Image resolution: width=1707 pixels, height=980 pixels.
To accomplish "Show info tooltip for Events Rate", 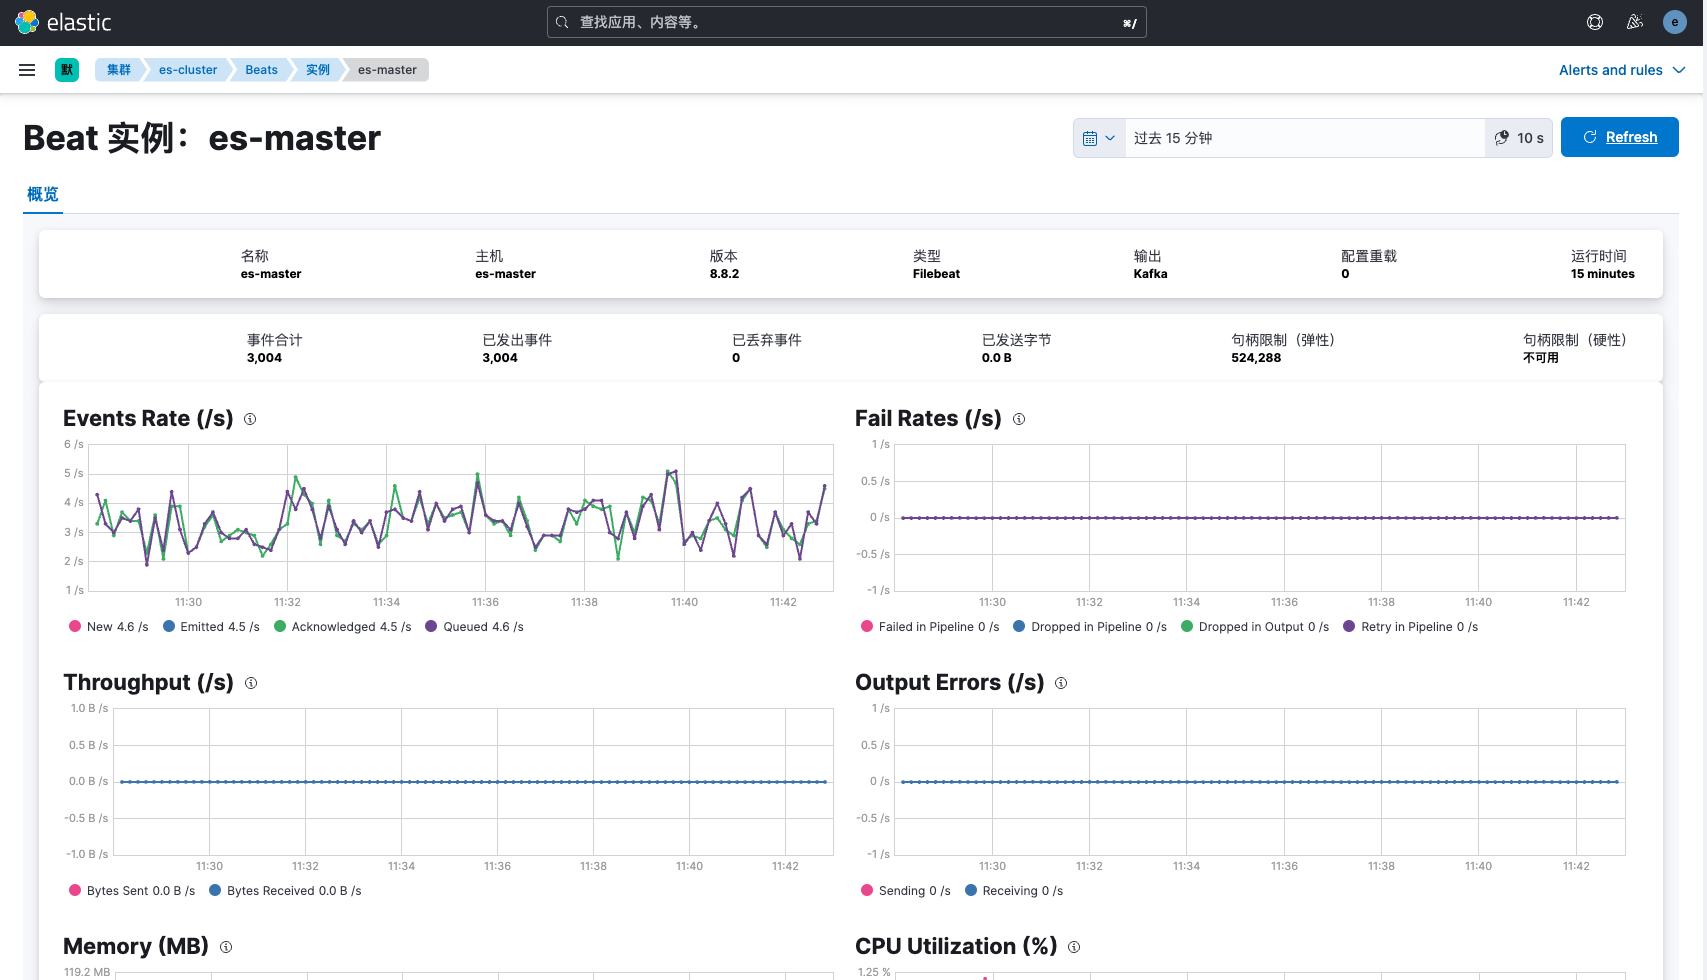I will (250, 419).
